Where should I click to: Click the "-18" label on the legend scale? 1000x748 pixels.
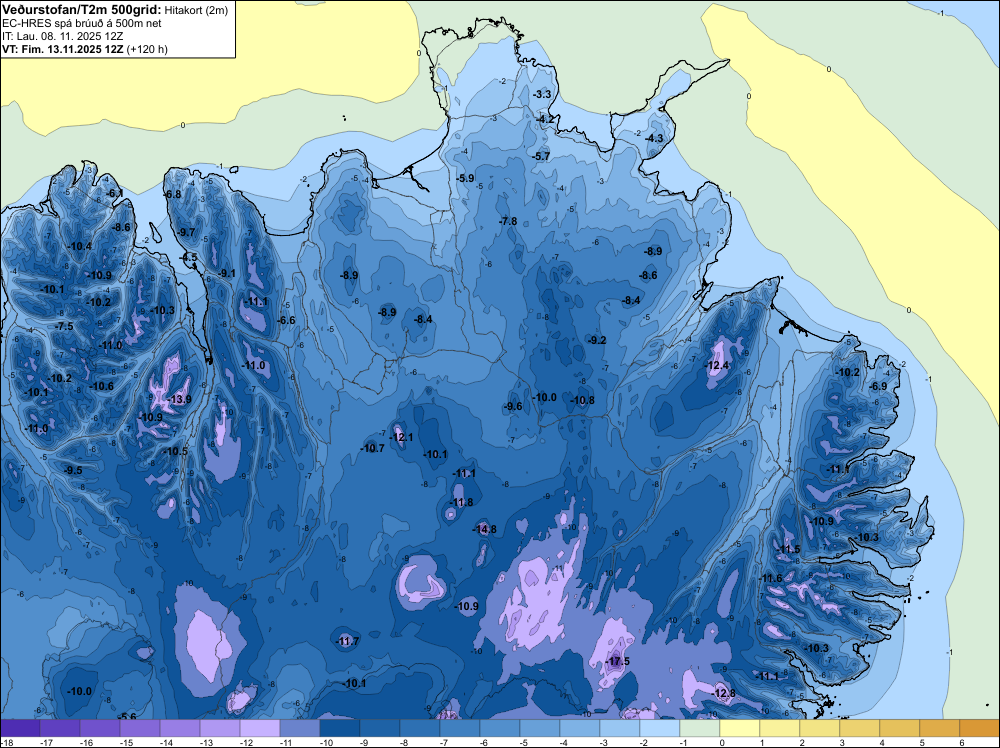(x=6, y=743)
